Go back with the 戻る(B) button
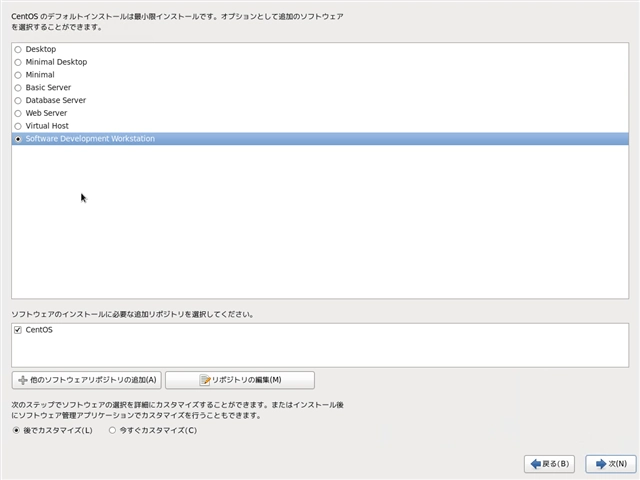Screen dimensions: 640x480 [549, 464]
